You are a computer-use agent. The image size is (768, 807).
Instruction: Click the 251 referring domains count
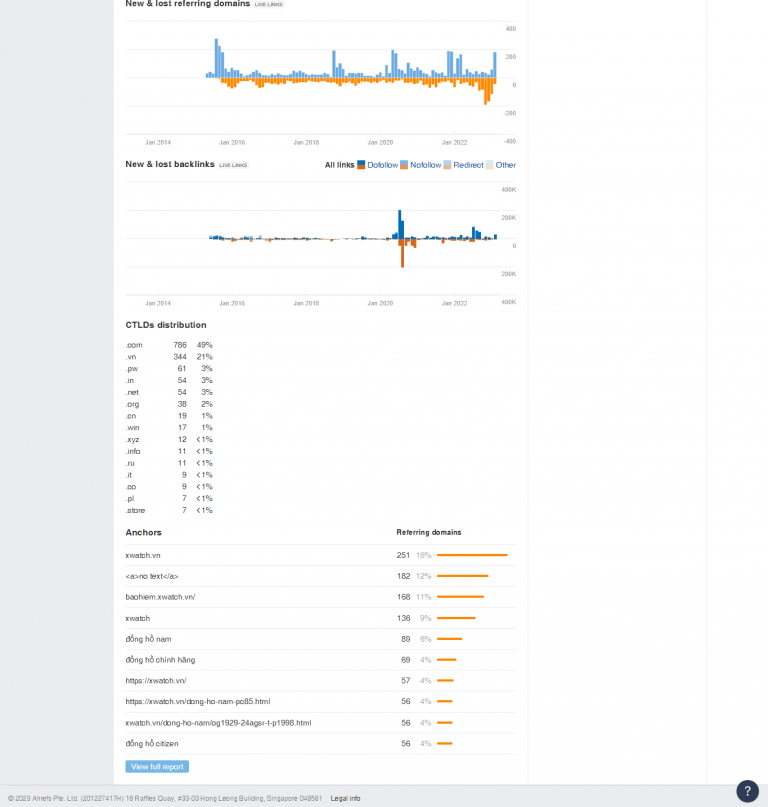[403, 555]
